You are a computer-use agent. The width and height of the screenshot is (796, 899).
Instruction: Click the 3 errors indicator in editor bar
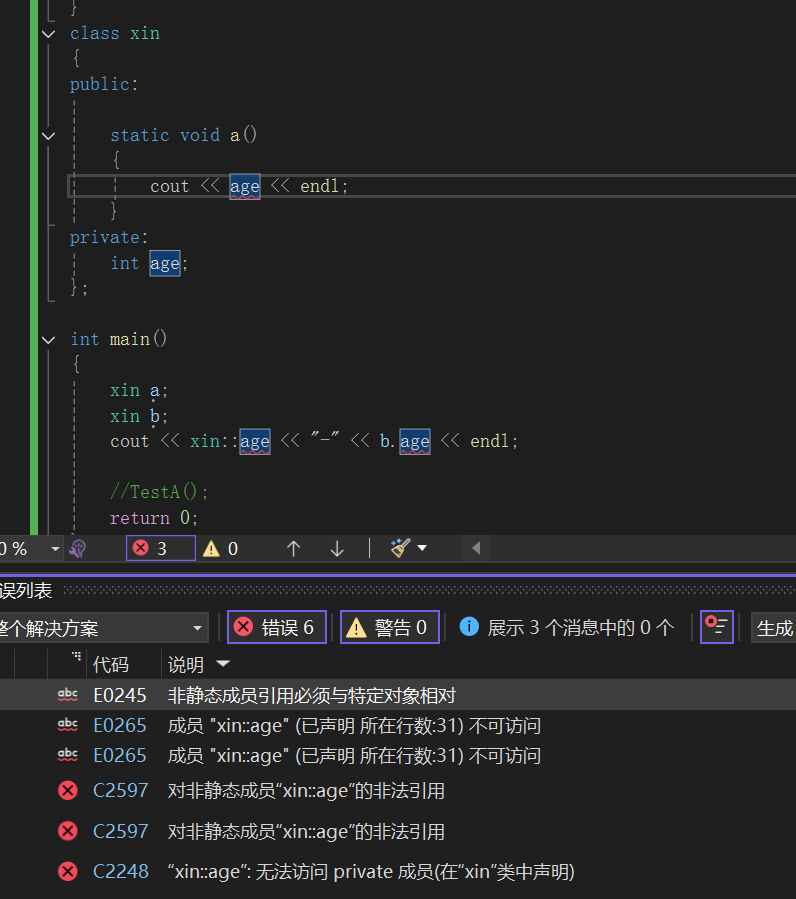click(161, 548)
